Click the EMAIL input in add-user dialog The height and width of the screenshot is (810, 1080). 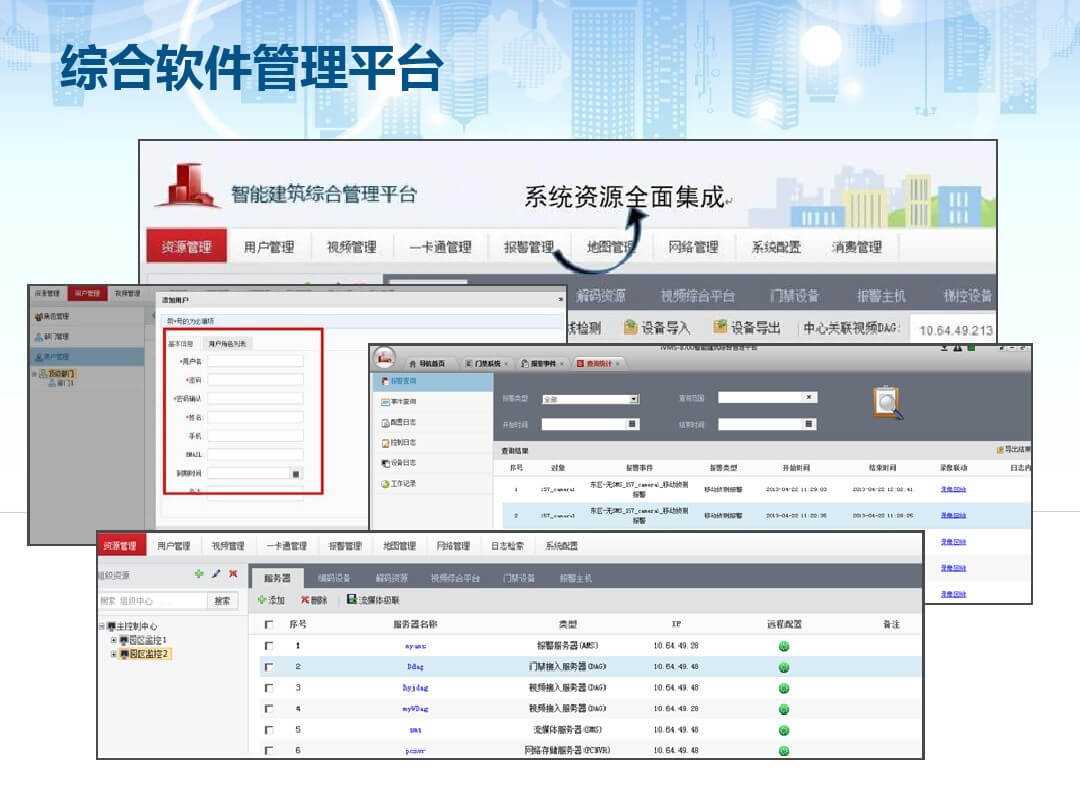[256, 454]
